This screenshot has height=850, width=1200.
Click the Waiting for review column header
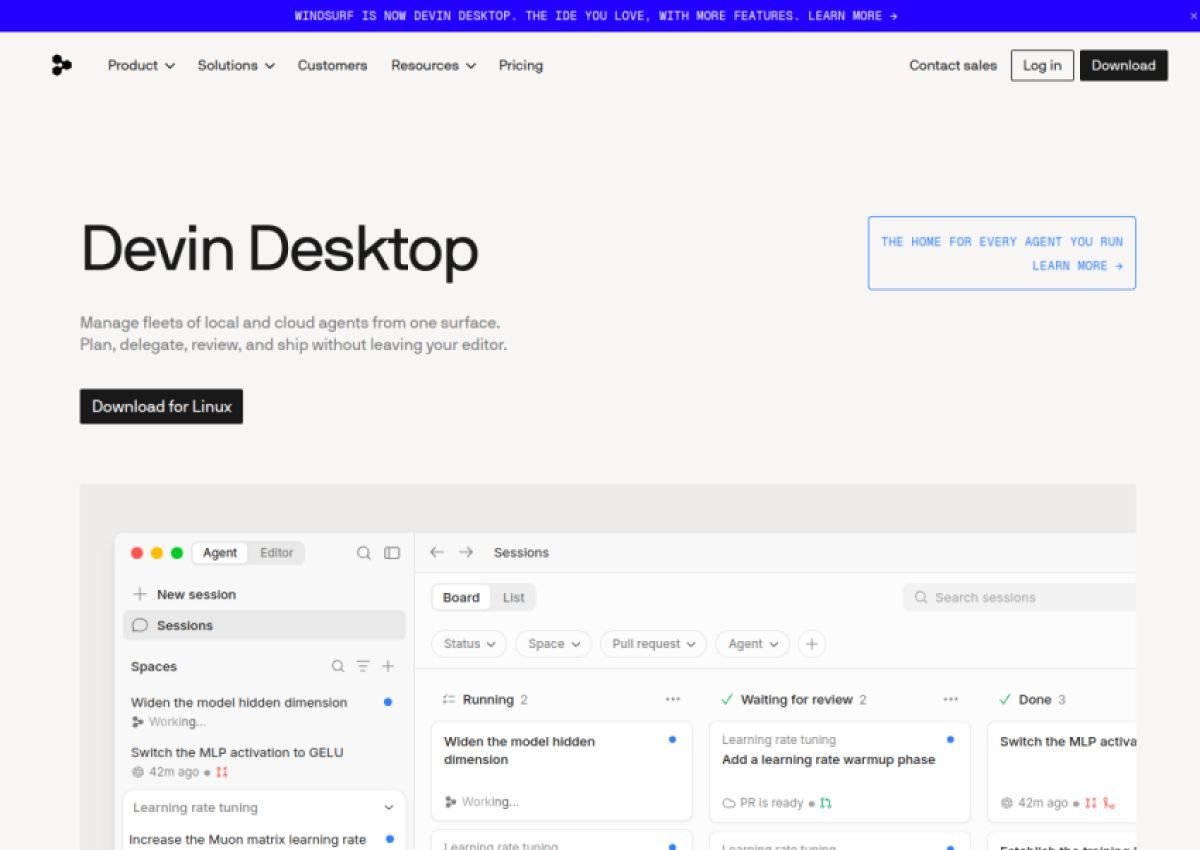[x=796, y=700]
